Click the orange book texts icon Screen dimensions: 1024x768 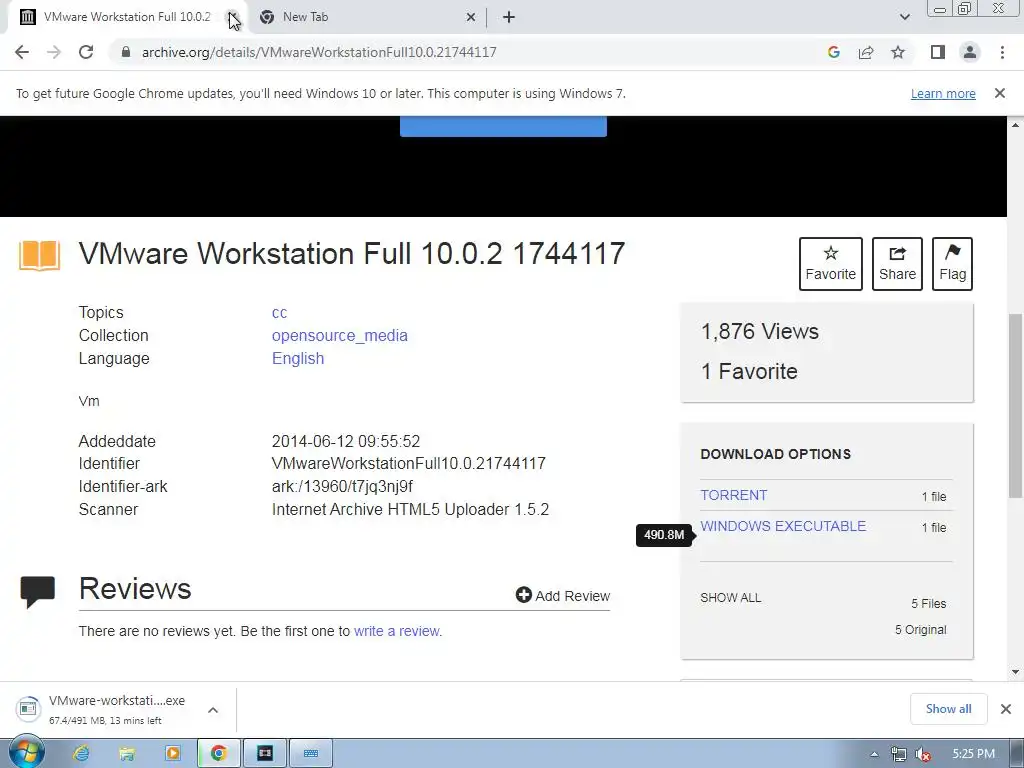[x=39, y=255]
